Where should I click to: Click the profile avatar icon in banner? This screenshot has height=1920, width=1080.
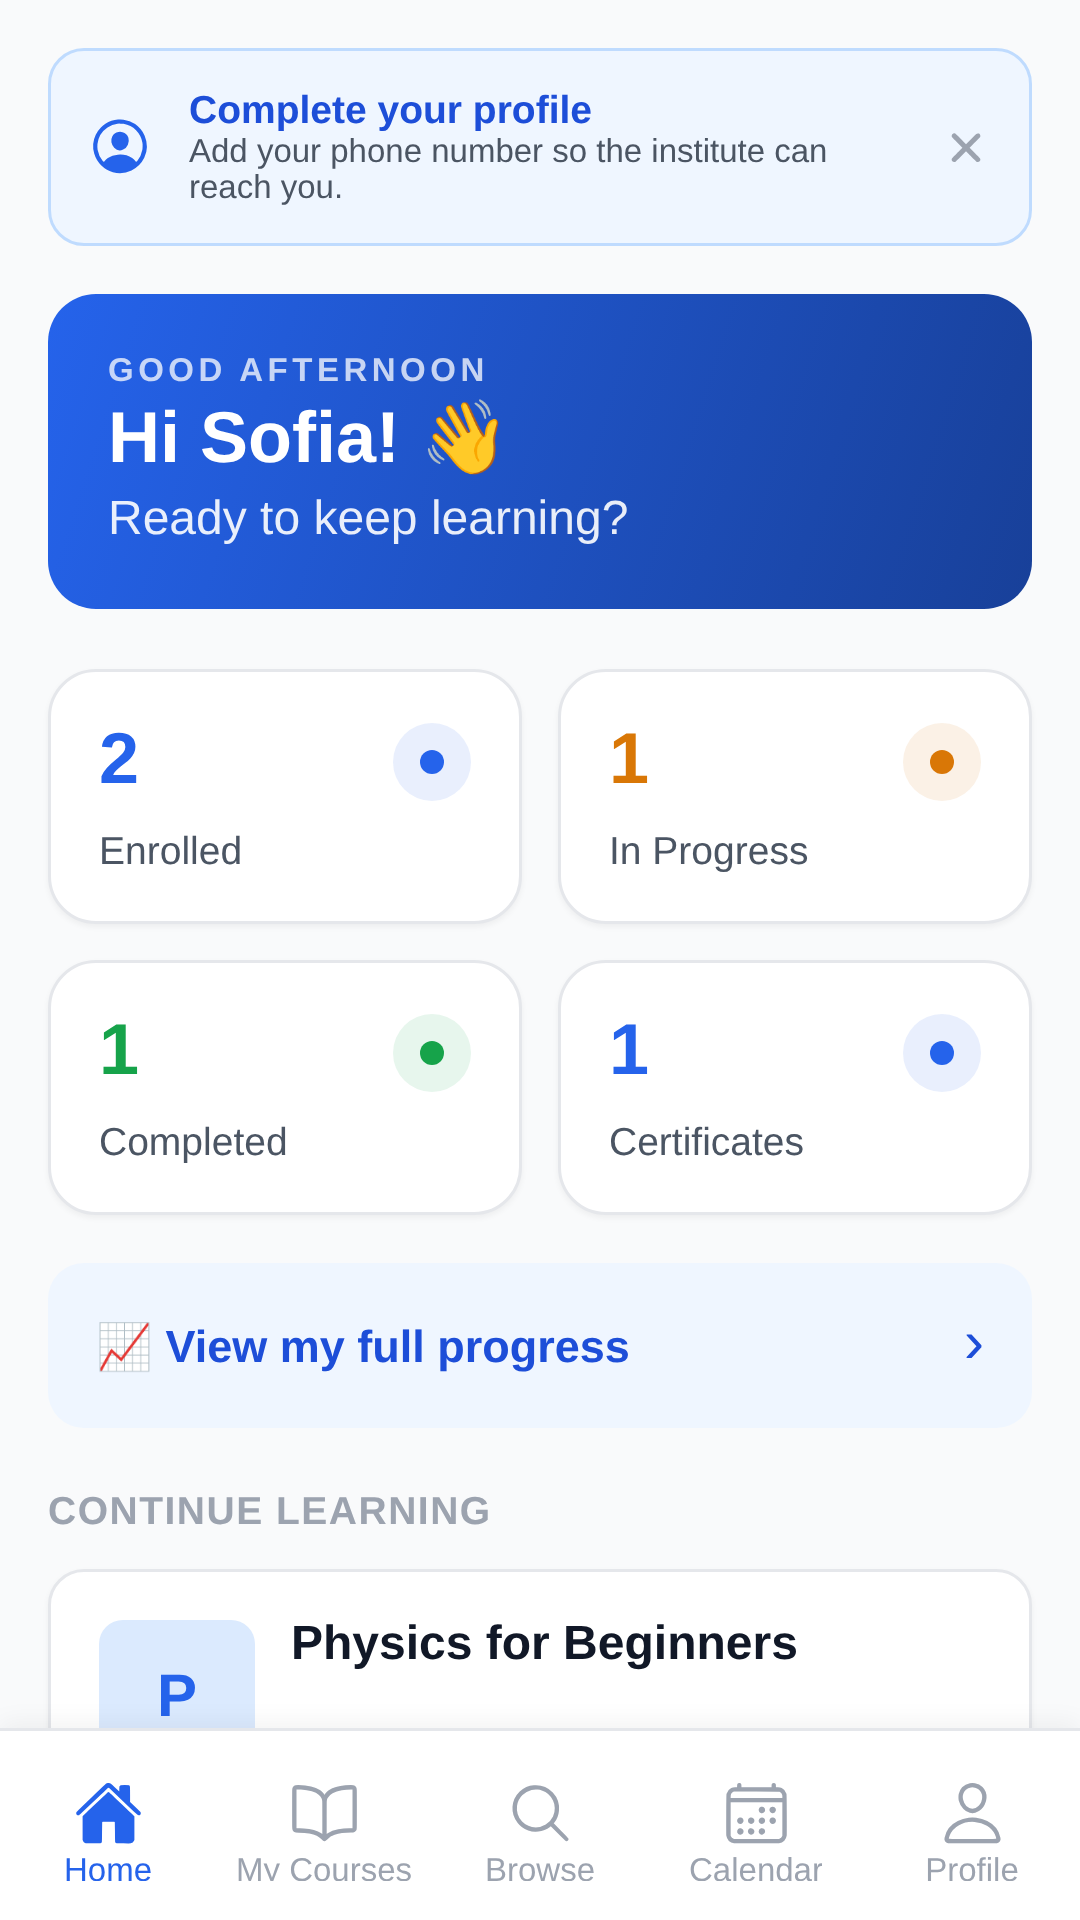point(120,146)
